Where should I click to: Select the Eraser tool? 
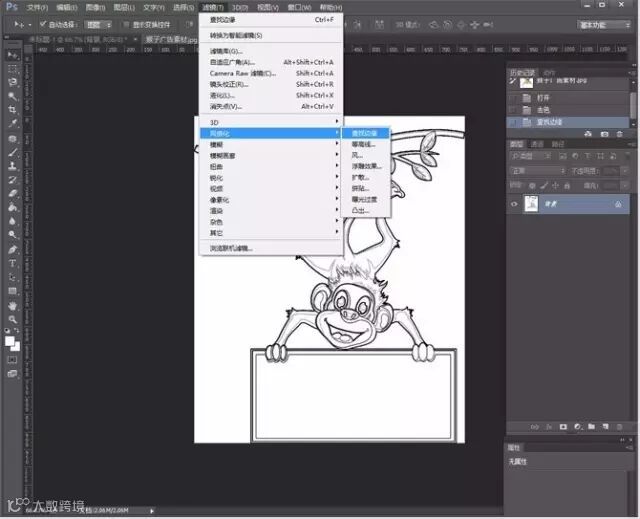[13, 193]
